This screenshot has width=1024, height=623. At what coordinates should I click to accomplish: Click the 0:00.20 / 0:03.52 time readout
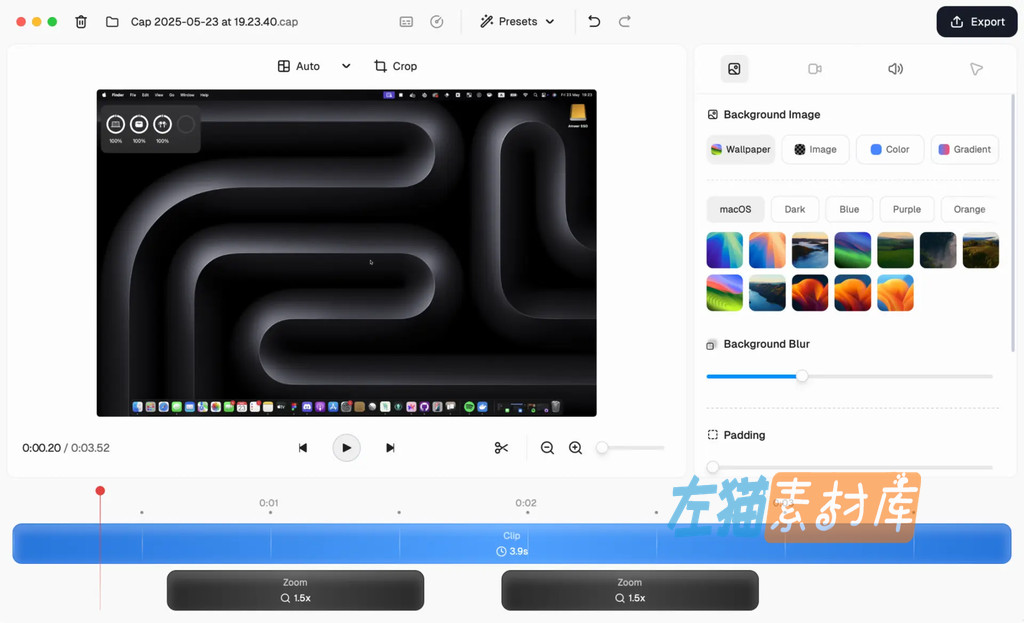point(66,448)
